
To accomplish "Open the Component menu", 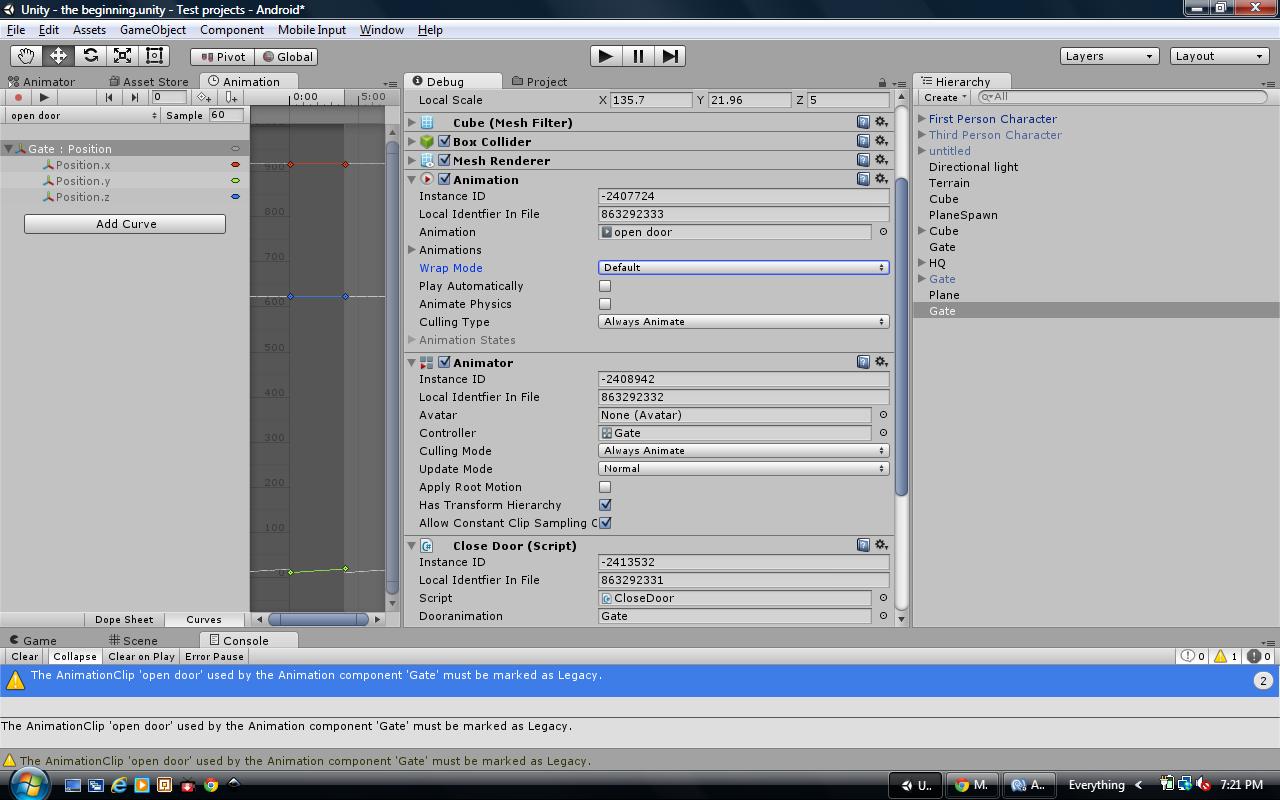I will coord(231,30).
